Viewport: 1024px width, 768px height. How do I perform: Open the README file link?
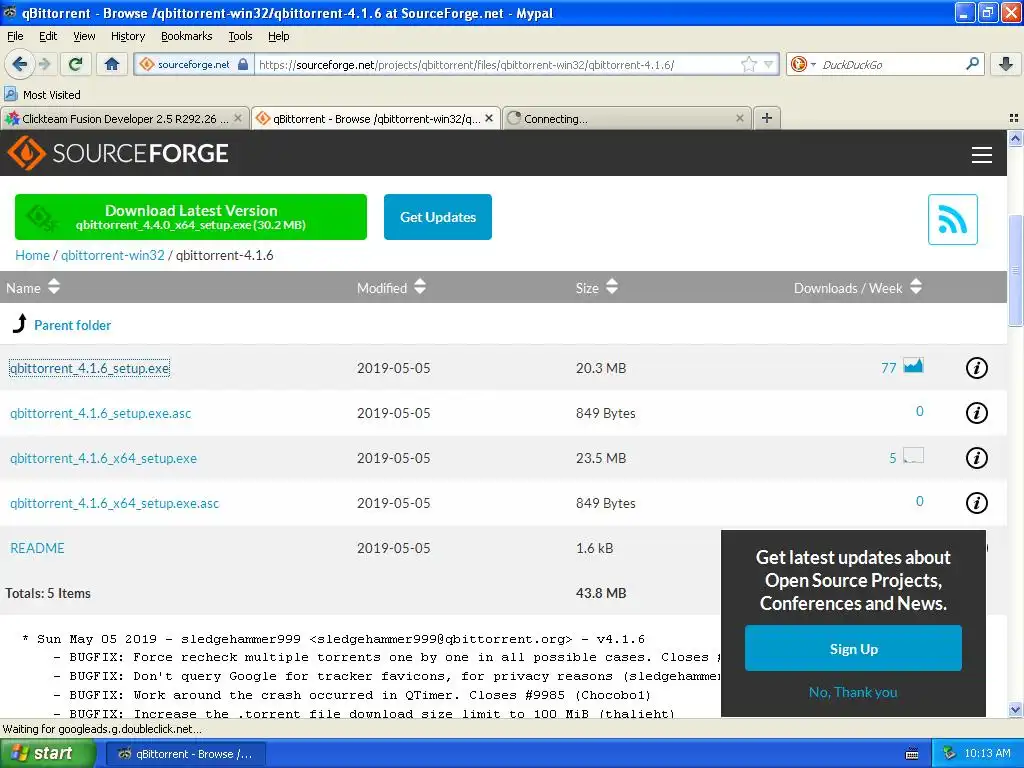pos(37,548)
